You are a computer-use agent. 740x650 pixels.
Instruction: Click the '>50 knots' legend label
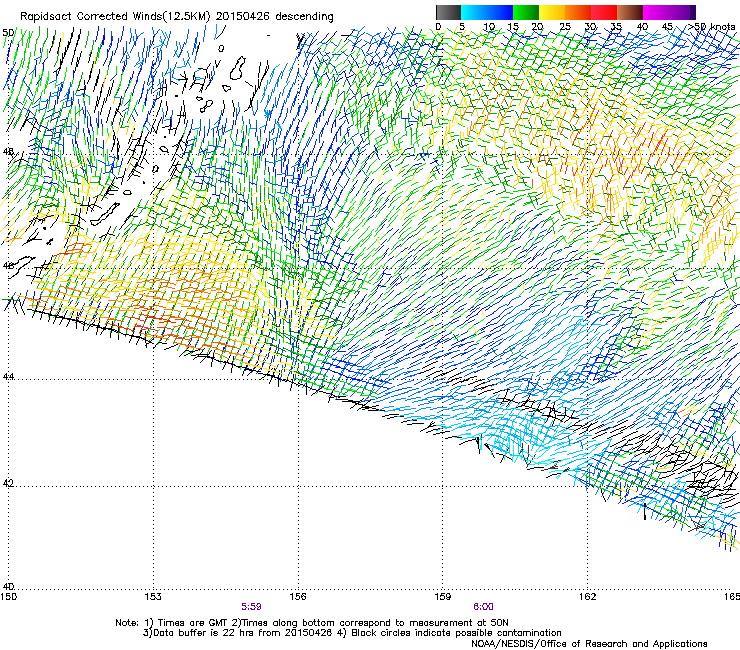pos(712,27)
